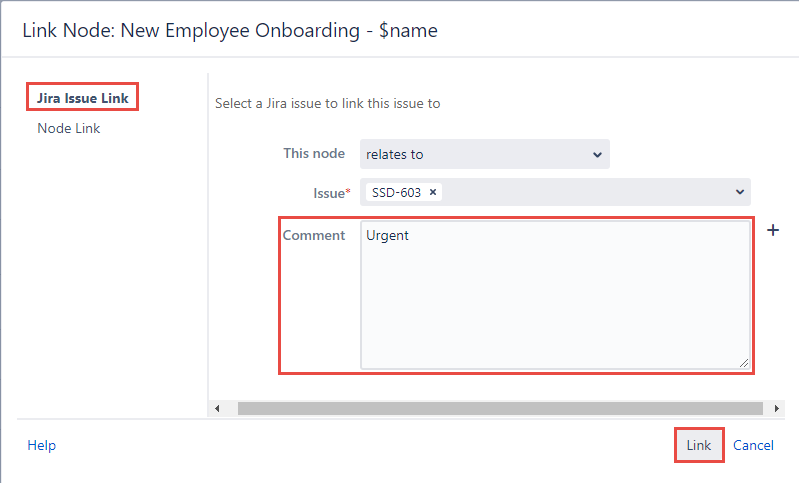The width and height of the screenshot is (799, 483).
Task: Click the 'Comment' field label
Action: [314, 235]
